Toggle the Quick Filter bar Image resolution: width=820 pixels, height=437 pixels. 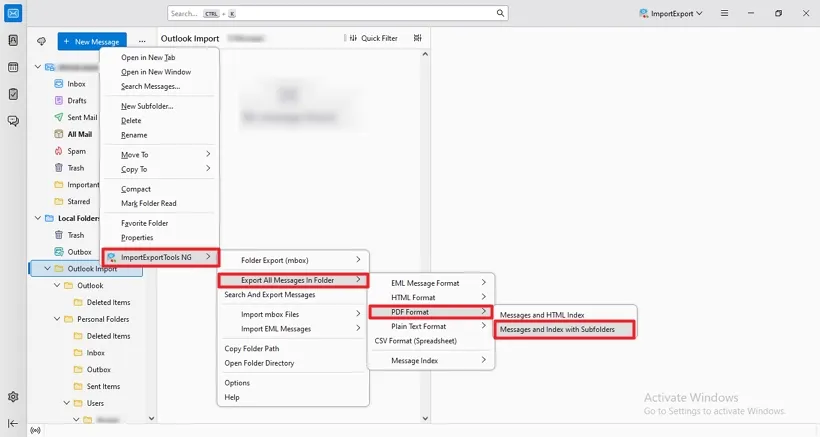pos(373,38)
